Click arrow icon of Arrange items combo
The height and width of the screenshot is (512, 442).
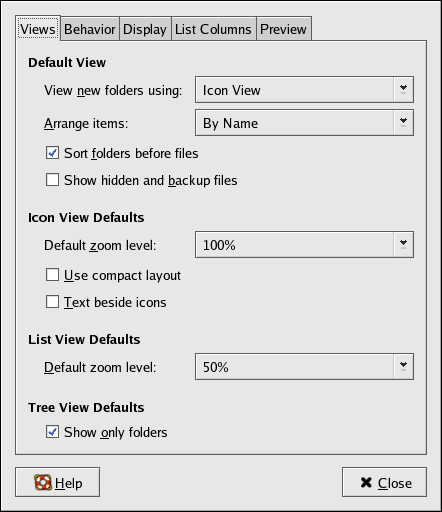point(403,122)
